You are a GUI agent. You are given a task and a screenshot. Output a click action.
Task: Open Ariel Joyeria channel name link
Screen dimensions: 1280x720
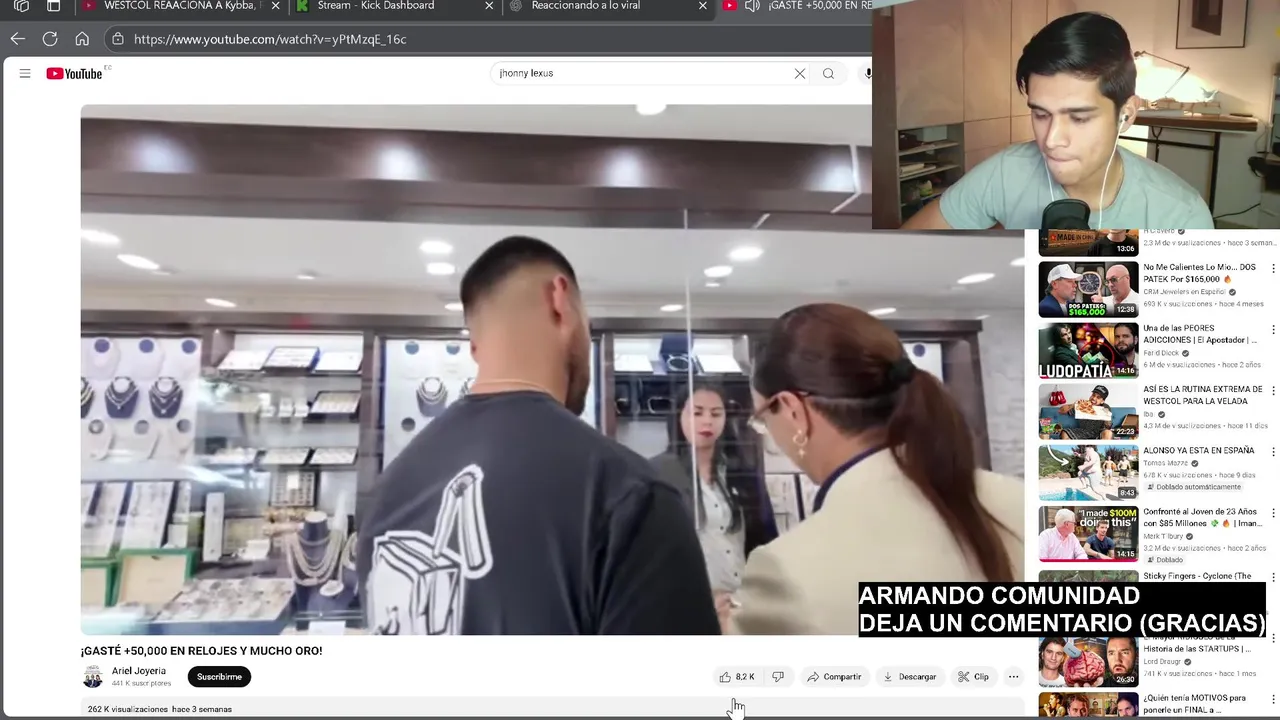pyautogui.click(x=139, y=671)
